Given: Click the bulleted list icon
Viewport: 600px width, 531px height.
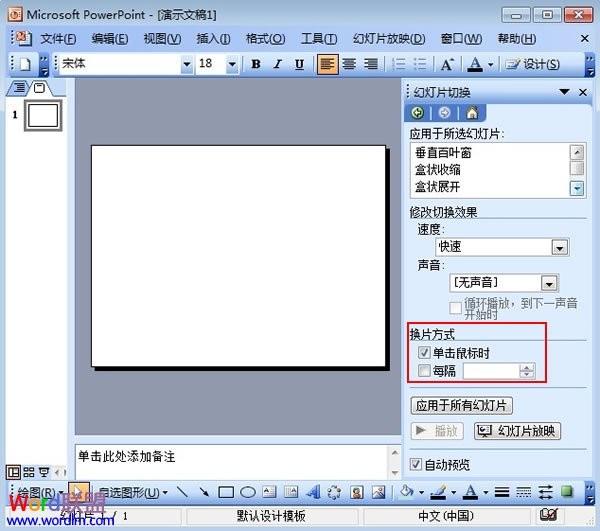Looking at the screenshot, I should (x=420, y=64).
